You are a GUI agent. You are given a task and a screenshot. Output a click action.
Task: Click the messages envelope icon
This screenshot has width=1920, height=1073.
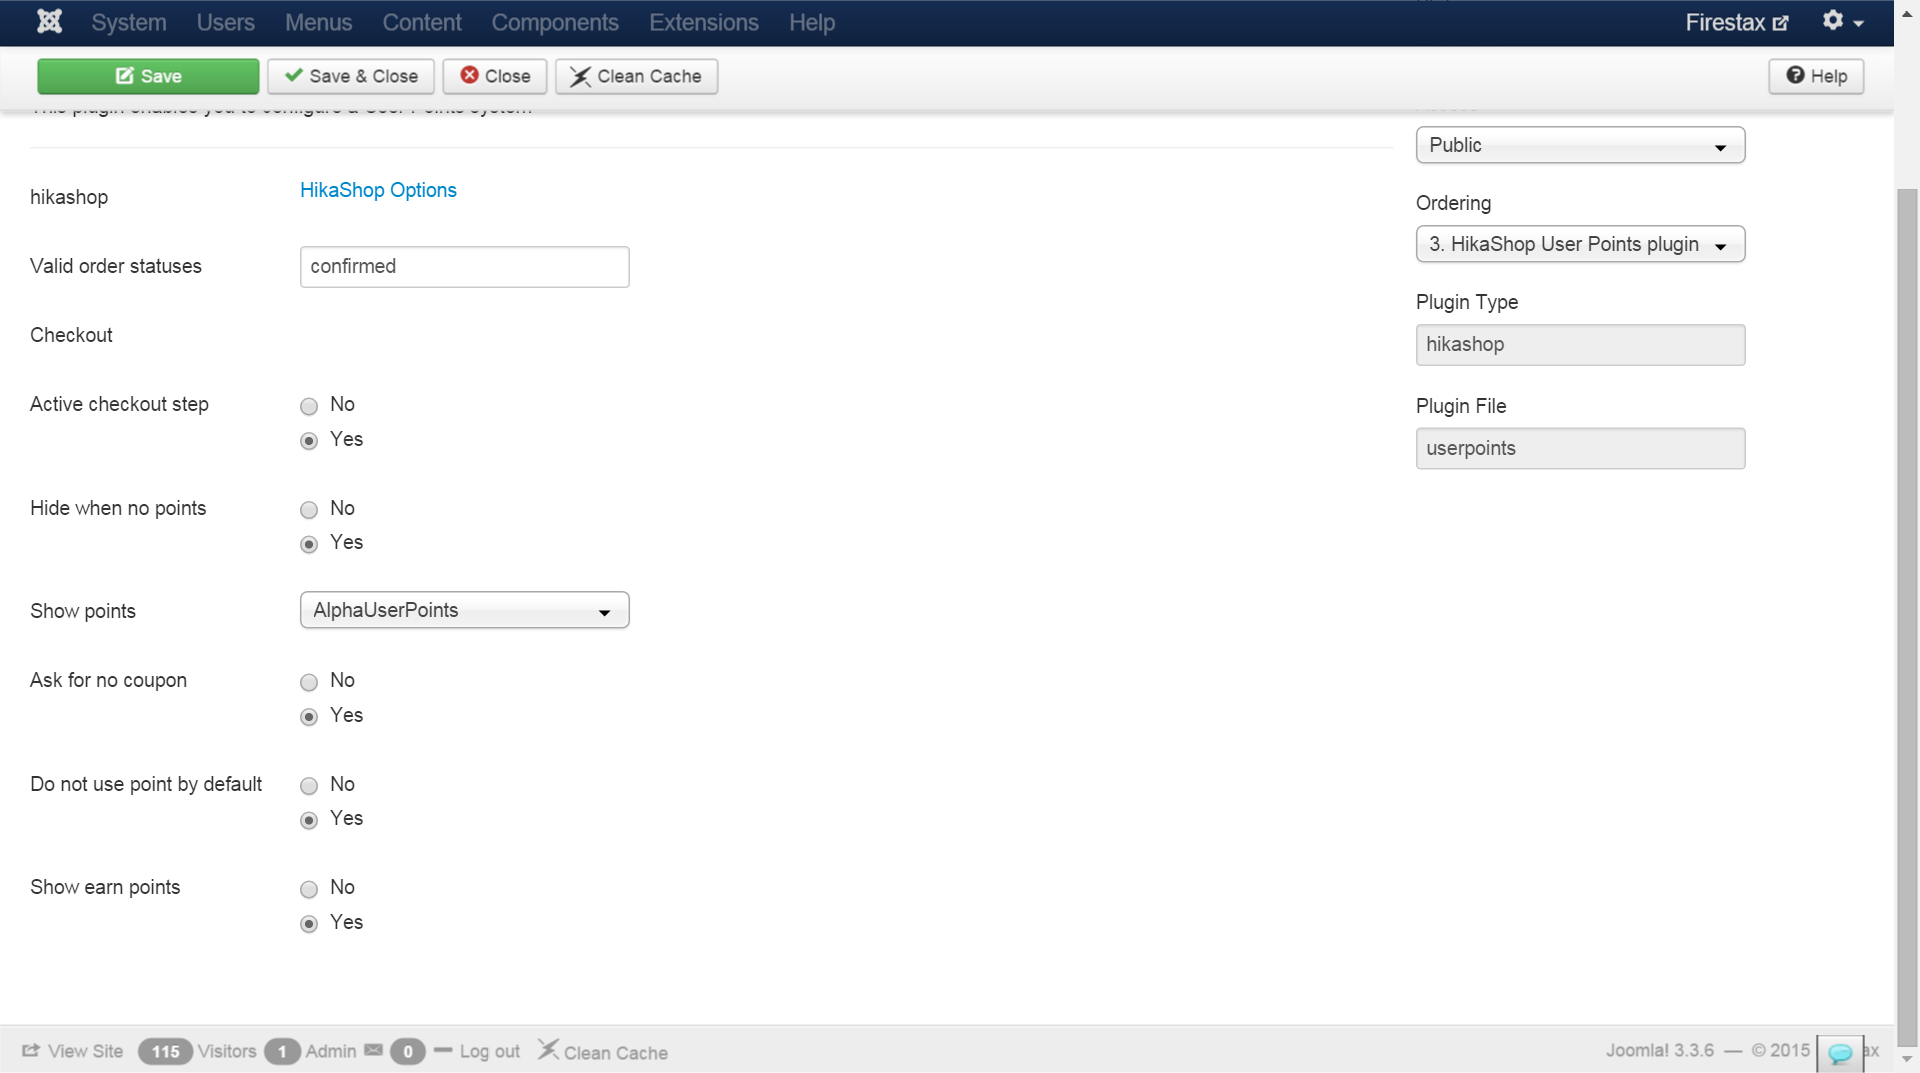pos(373,1050)
